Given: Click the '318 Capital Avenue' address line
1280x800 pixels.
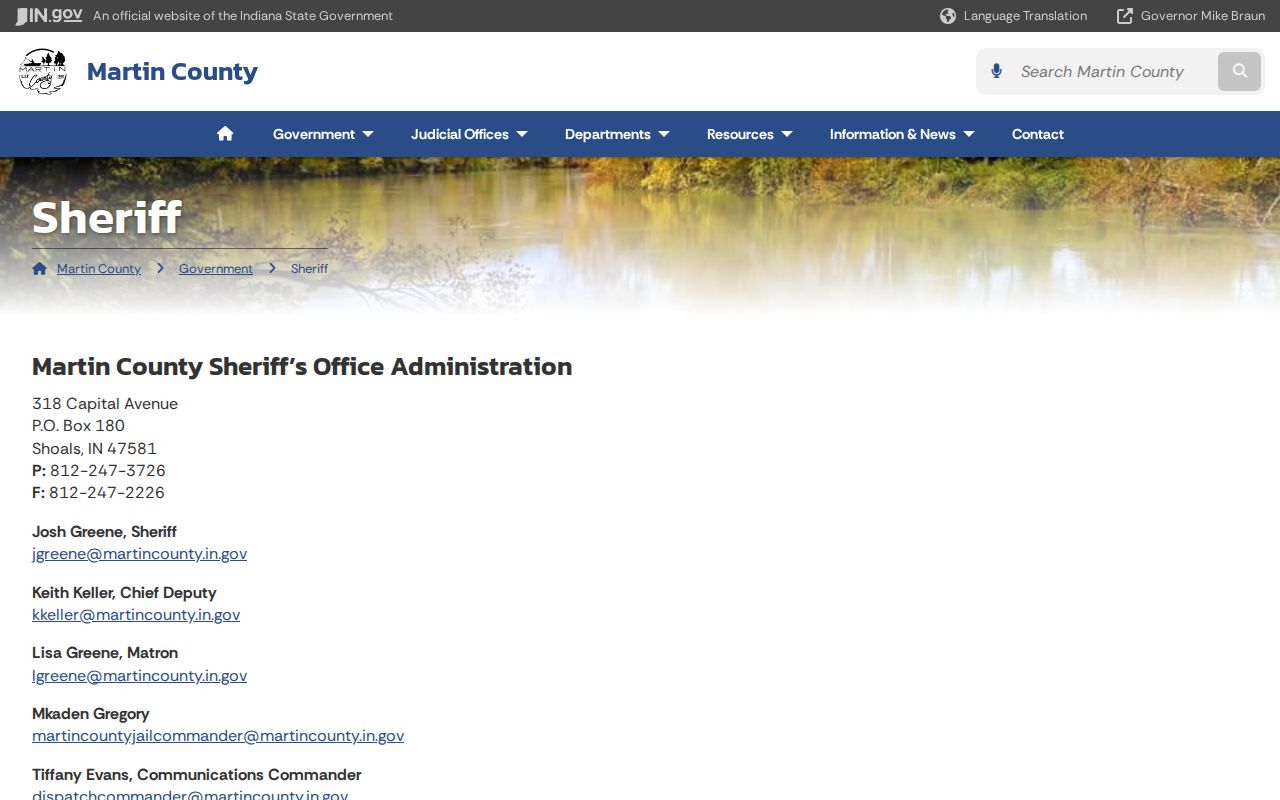Looking at the screenshot, I should click(x=105, y=404).
